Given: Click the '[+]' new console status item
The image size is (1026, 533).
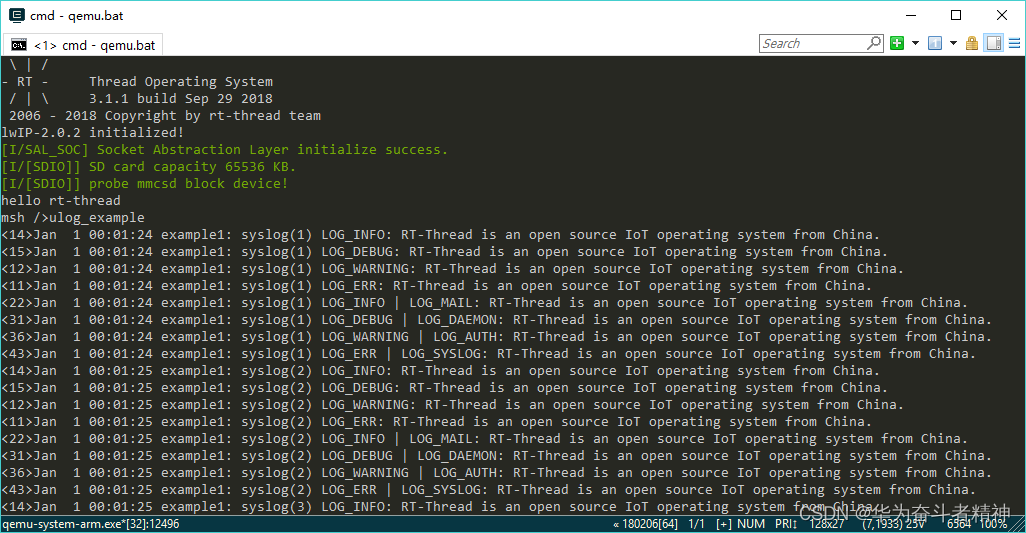Looking at the screenshot, I should click(724, 524).
